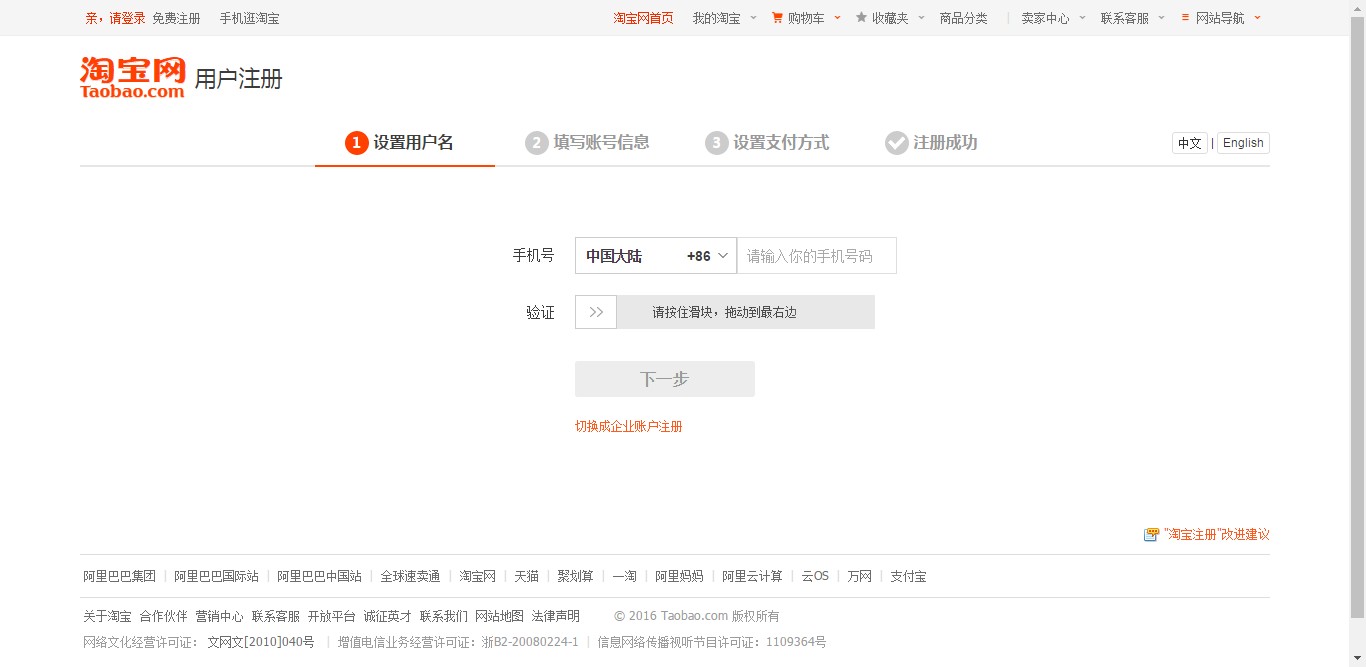Open 手机逛淘宝 link
The image size is (1366, 667).
pyautogui.click(x=250, y=18)
